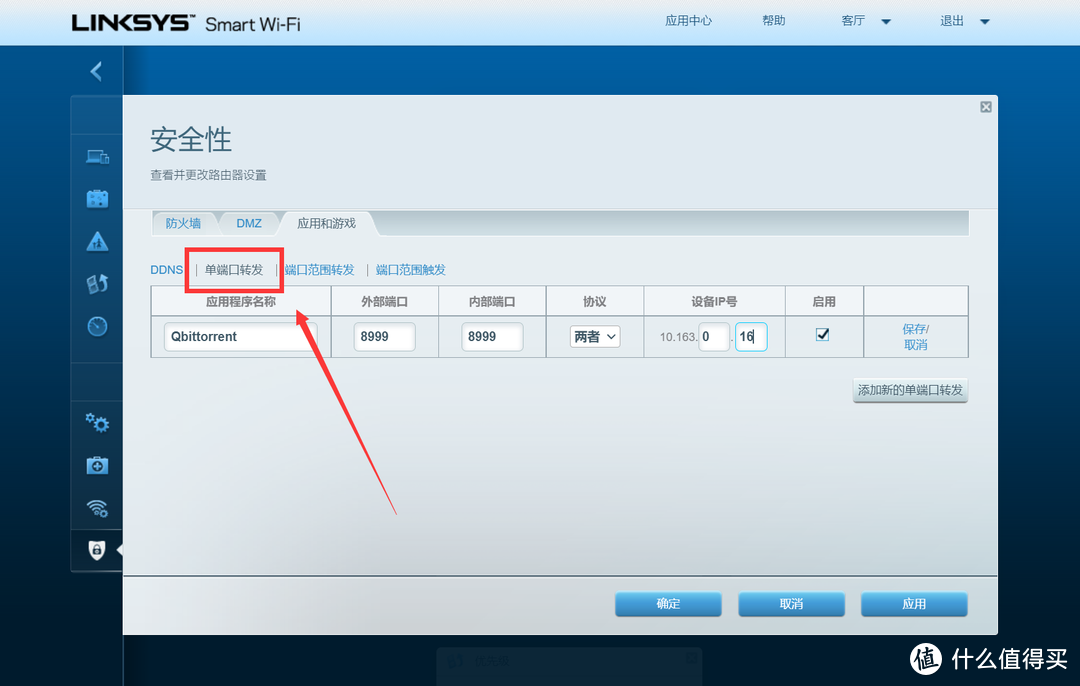Focus the IP third octet field
1080x686 pixels.
pos(714,337)
